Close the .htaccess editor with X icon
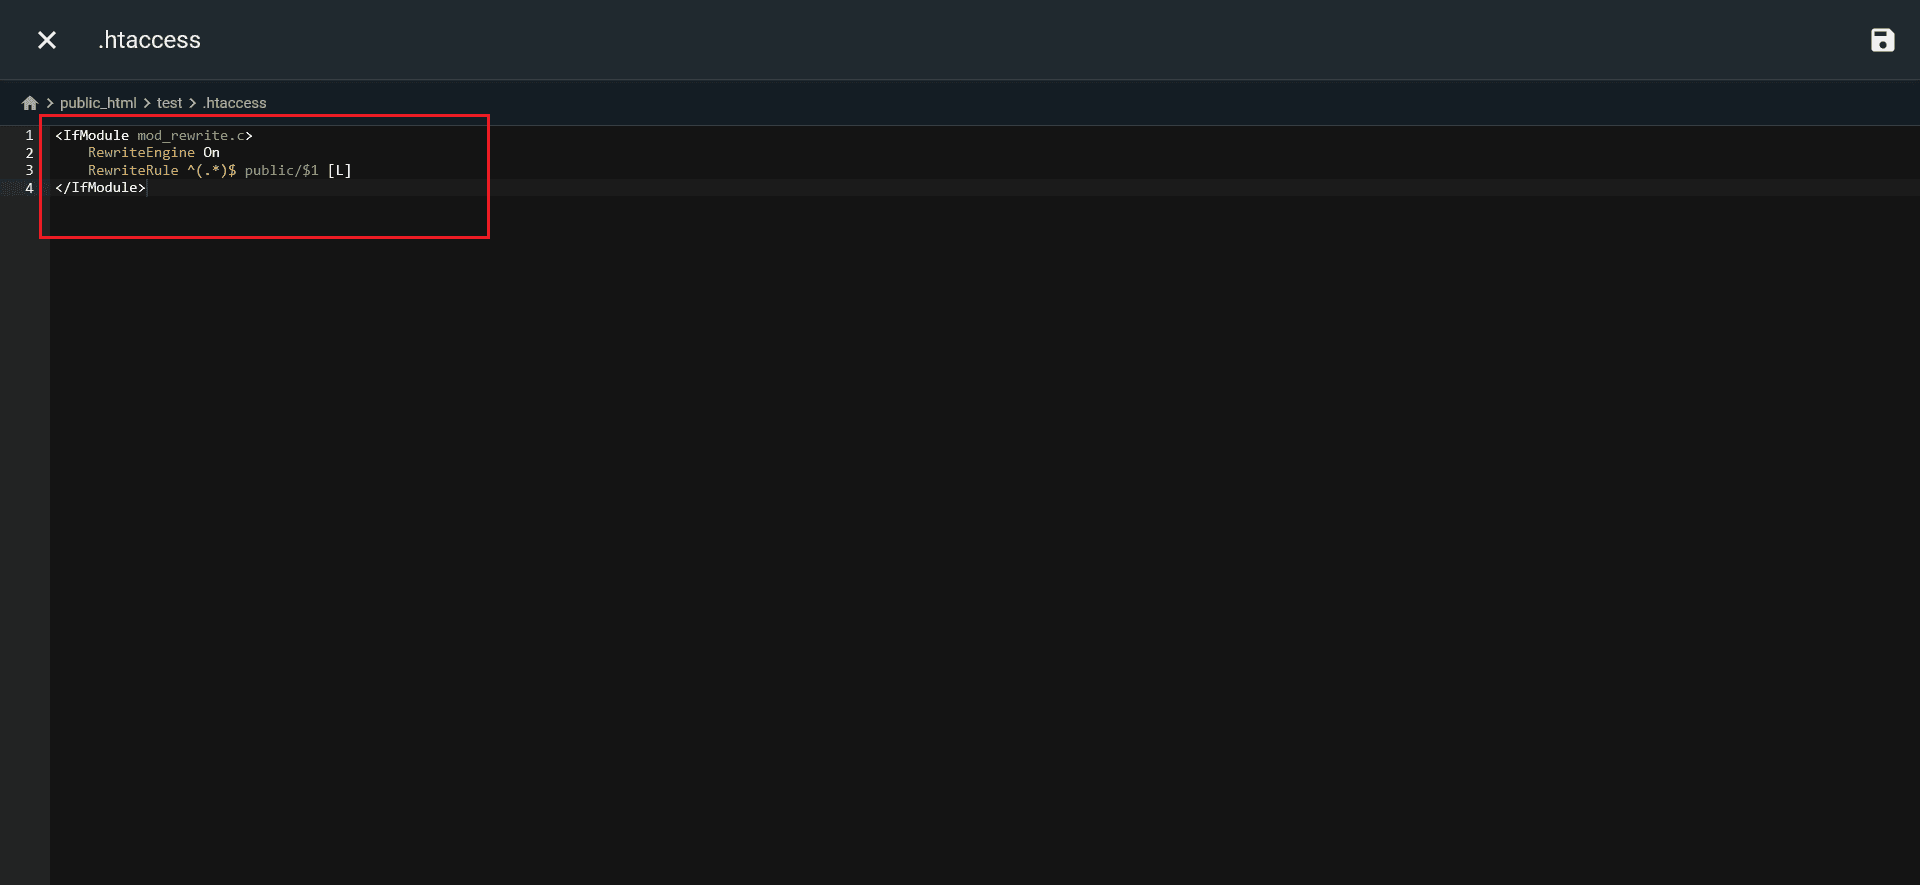This screenshot has width=1920, height=885. (x=47, y=40)
